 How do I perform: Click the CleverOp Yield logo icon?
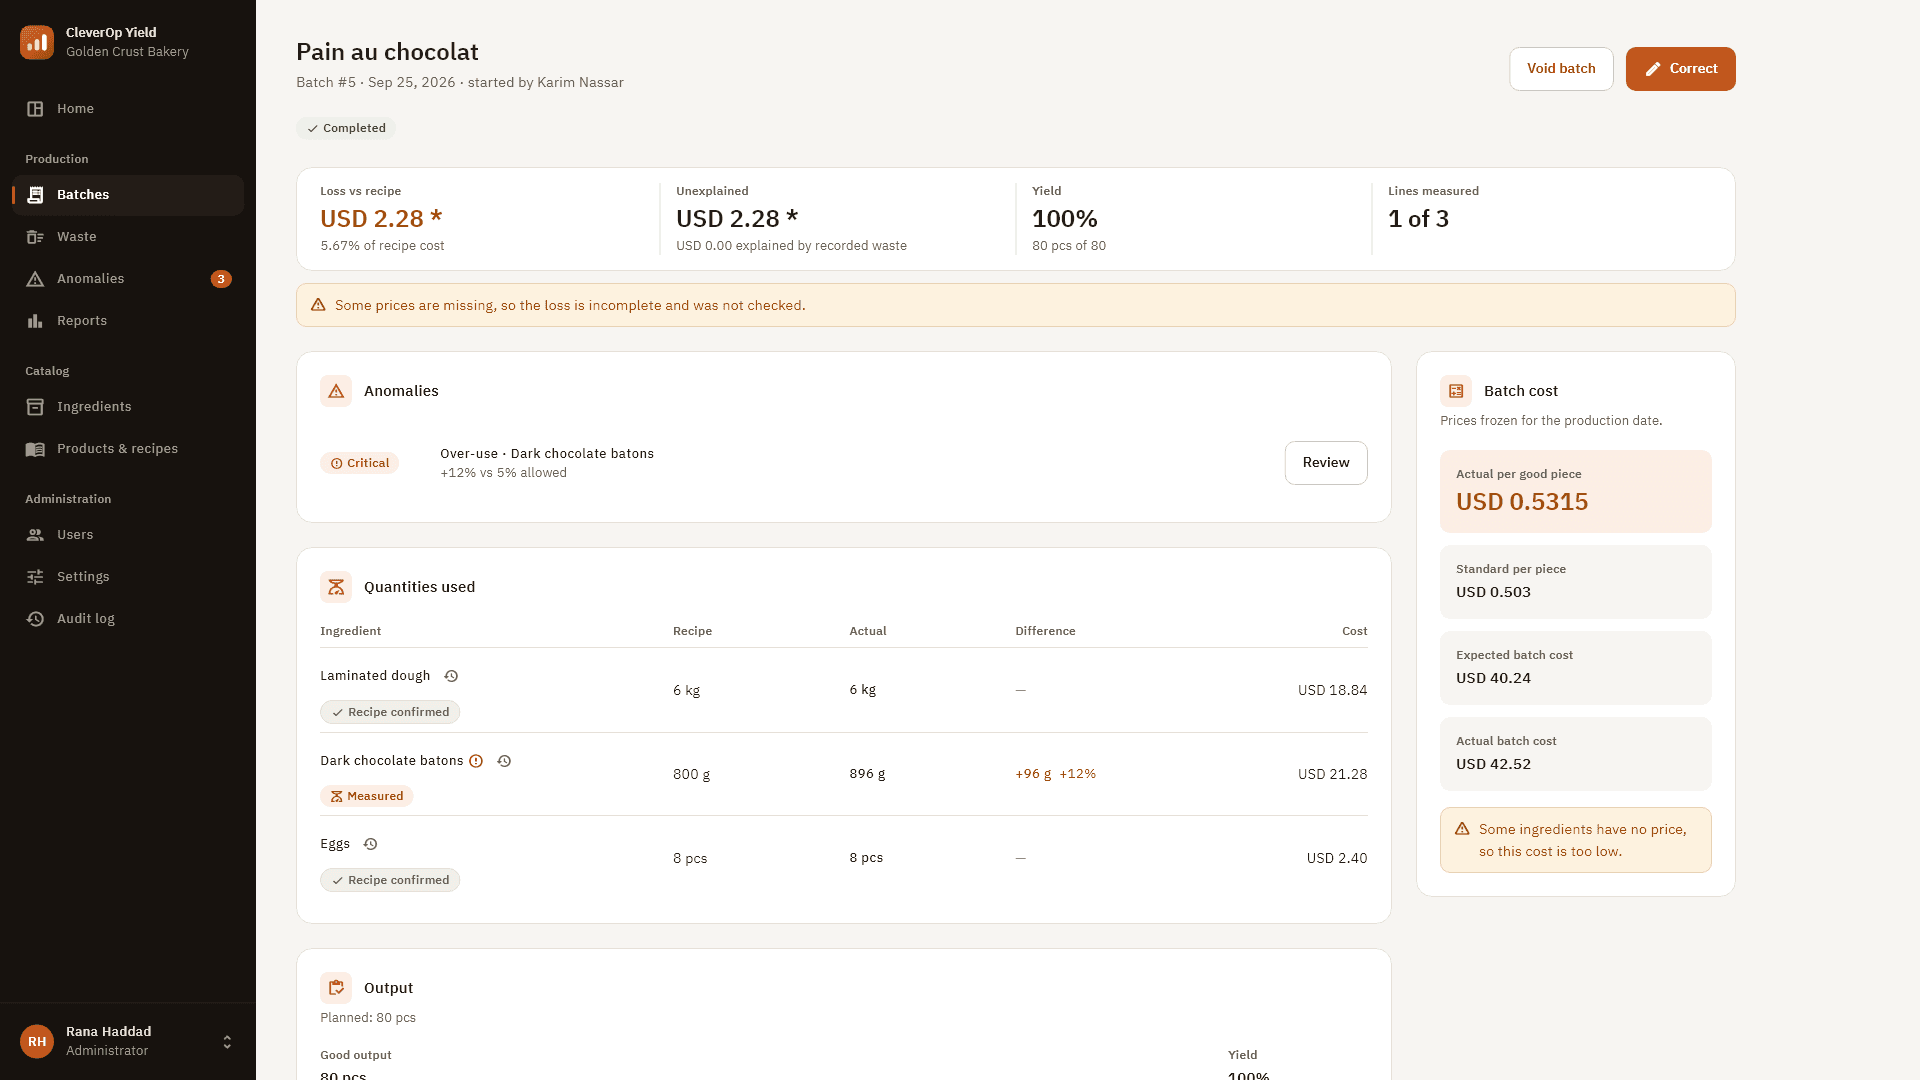point(37,42)
